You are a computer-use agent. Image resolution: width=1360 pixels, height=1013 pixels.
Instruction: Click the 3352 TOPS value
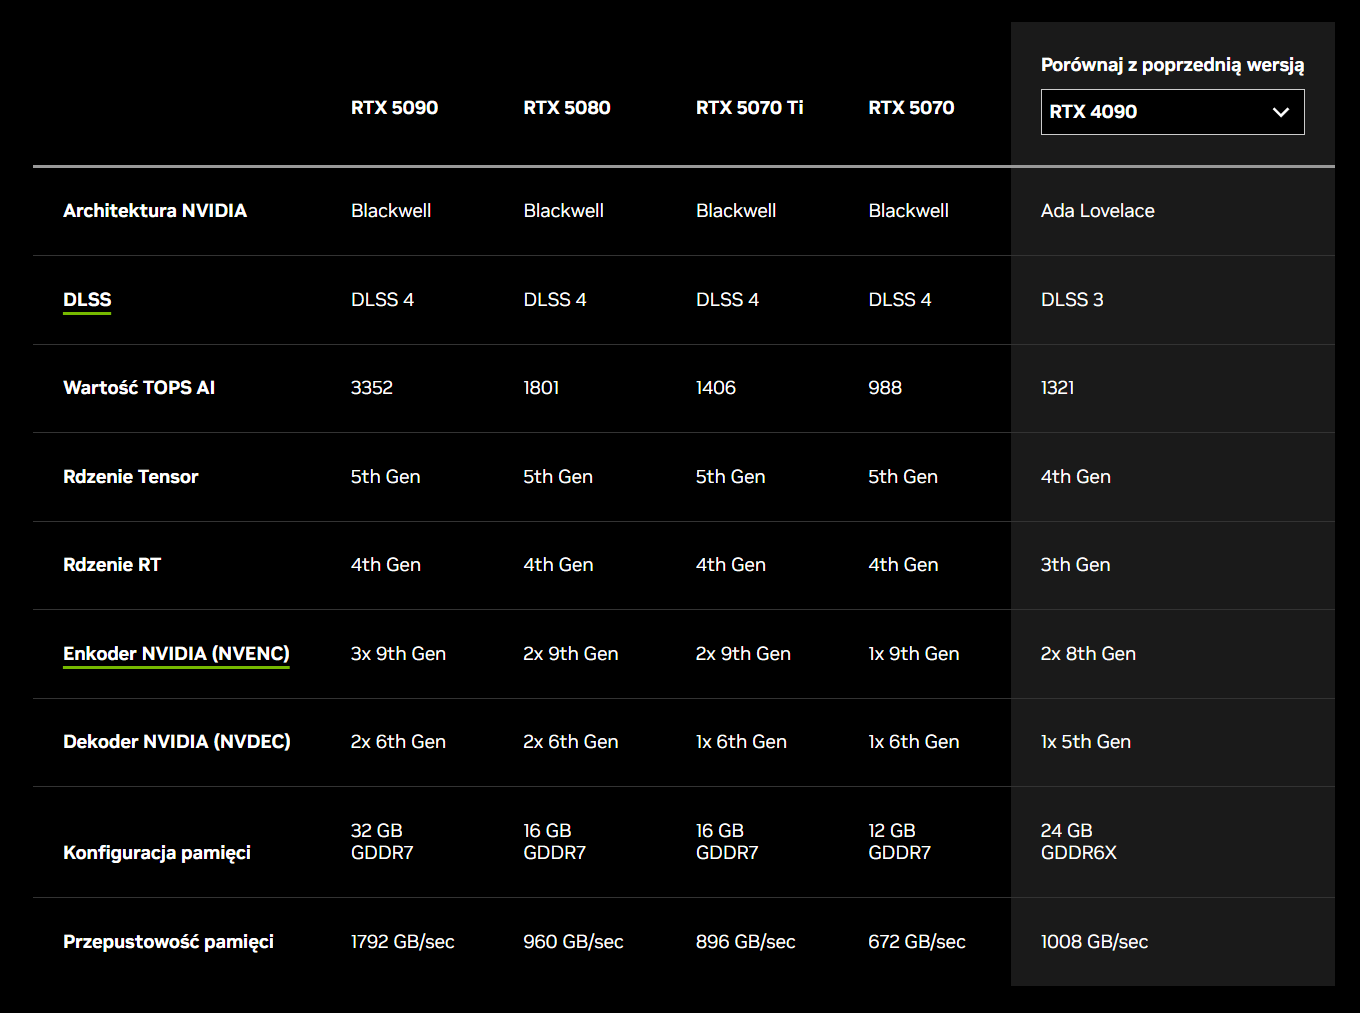coord(372,388)
